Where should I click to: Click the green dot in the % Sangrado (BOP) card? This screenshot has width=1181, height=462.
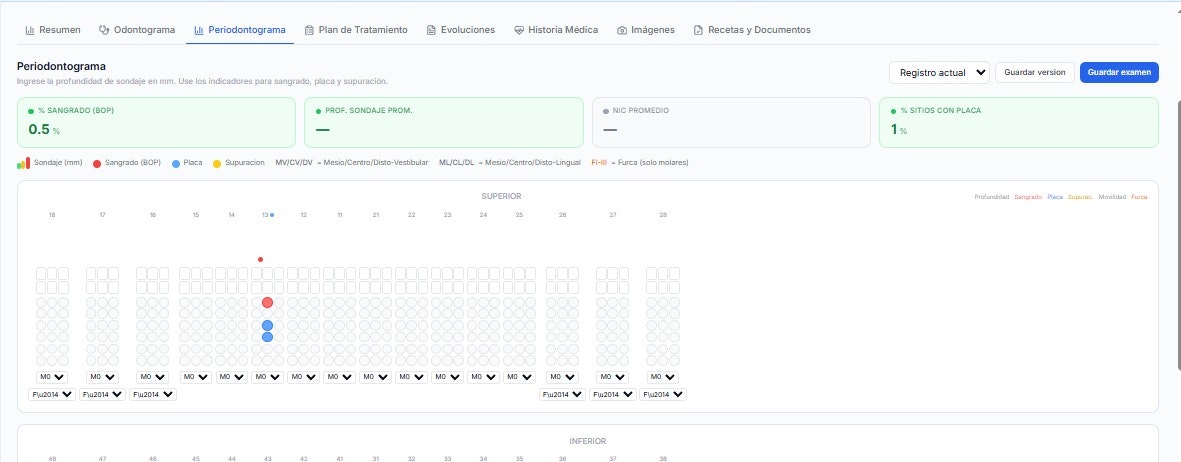click(31, 111)
